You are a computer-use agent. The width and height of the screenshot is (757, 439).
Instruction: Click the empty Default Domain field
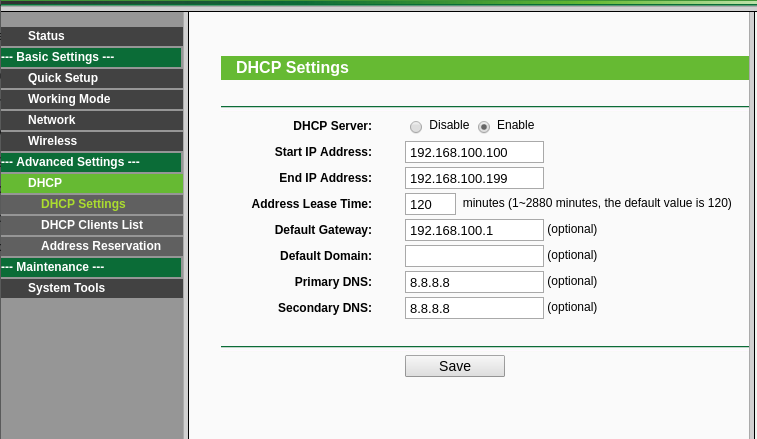474,256
